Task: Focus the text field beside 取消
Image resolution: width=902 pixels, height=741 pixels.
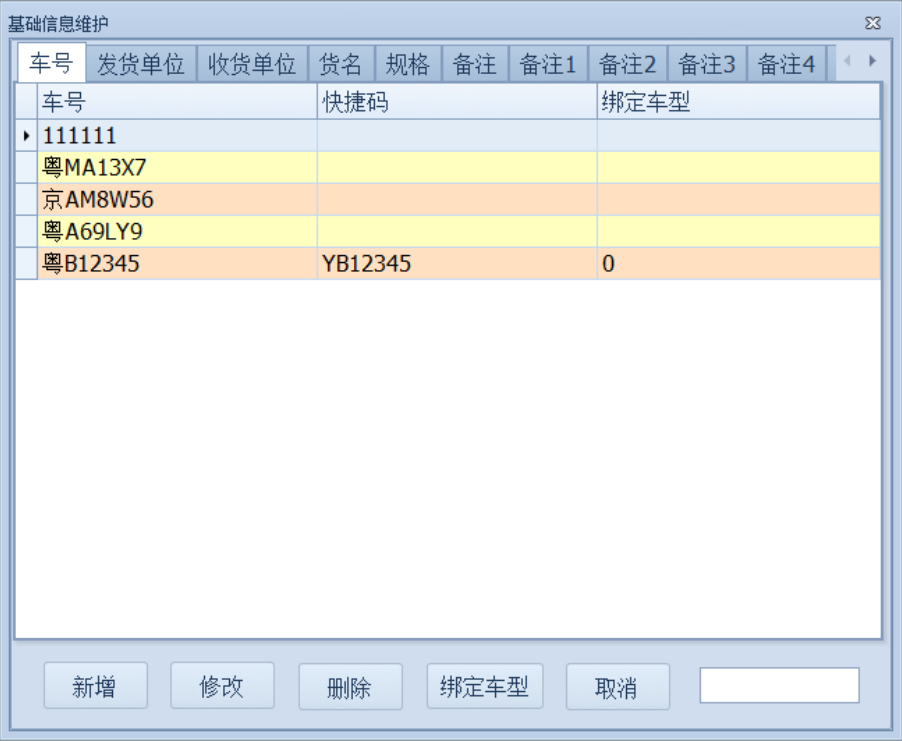Action: click(x=779, y=685)
